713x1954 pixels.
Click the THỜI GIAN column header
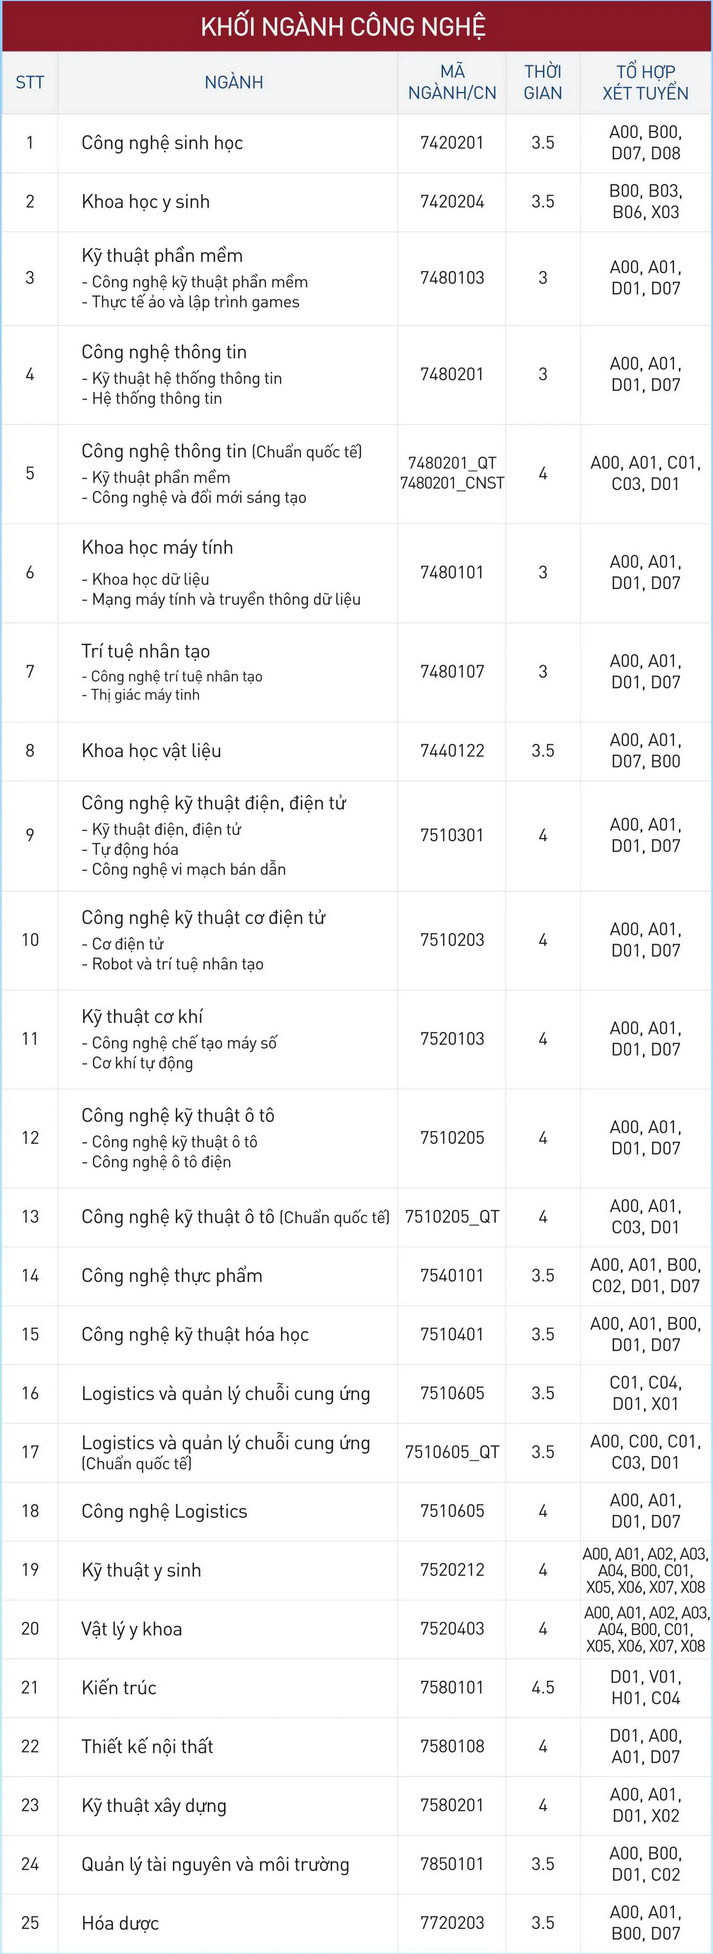tap(543, 82)
